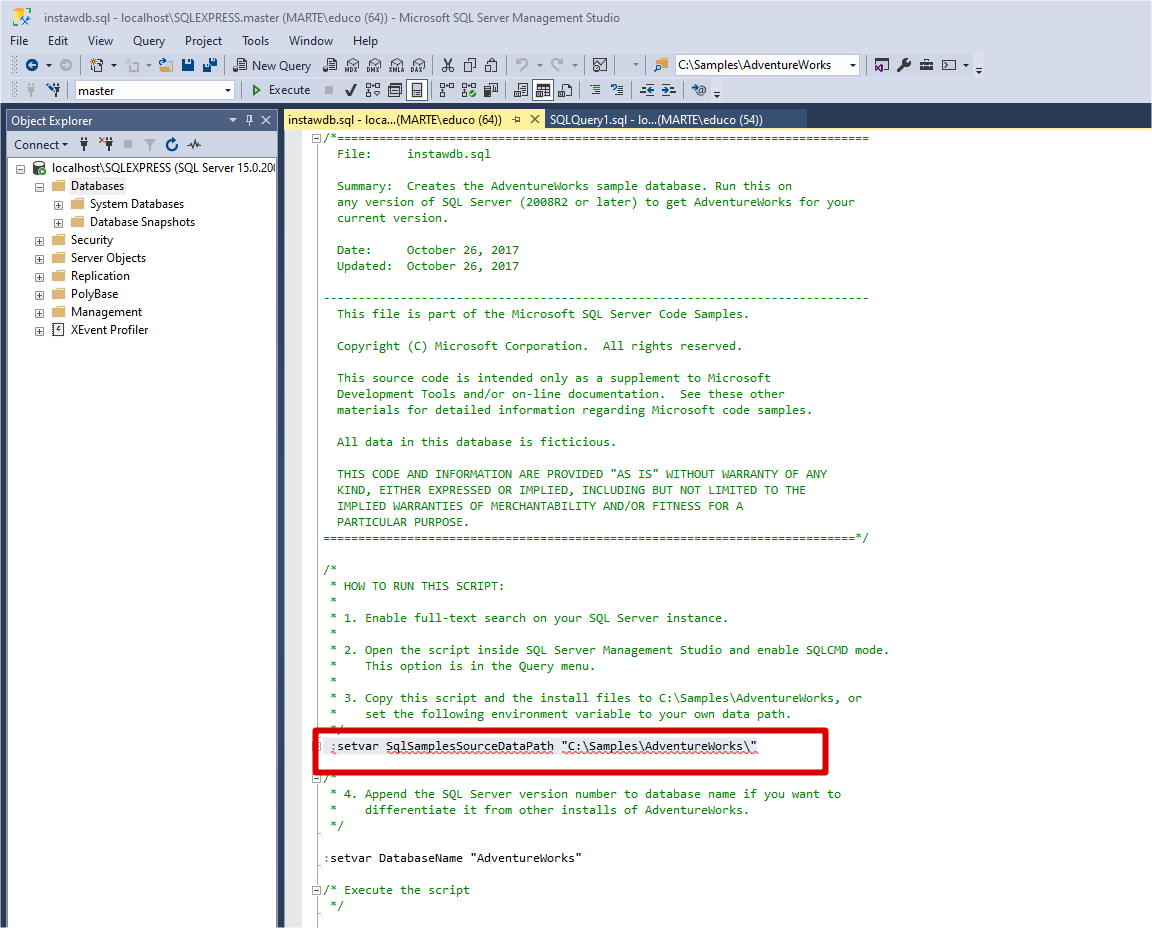Image resolution: width=1152 pixels, height=928 pixels.
Task: Click the New Project icon
Action: tap(96, 65)
